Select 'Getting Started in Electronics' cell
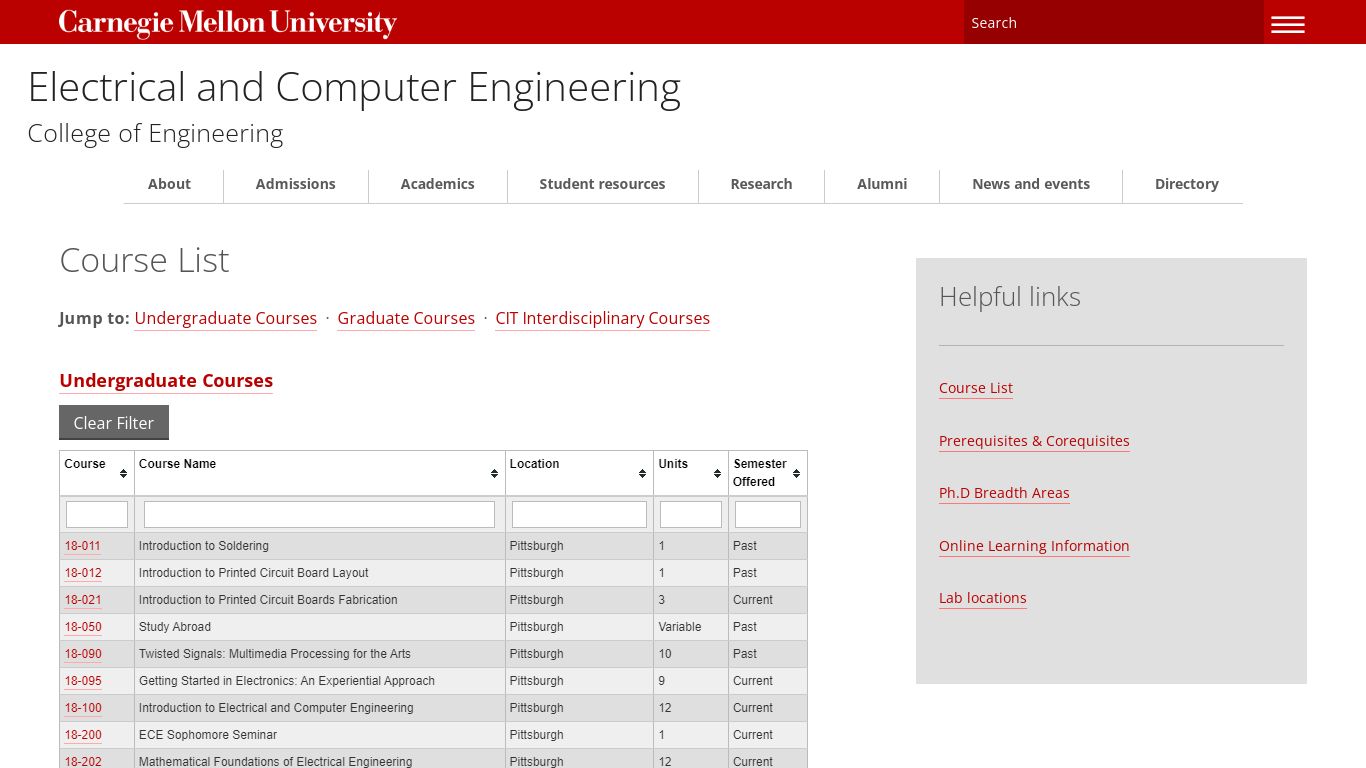 click(x=320, y=681)
